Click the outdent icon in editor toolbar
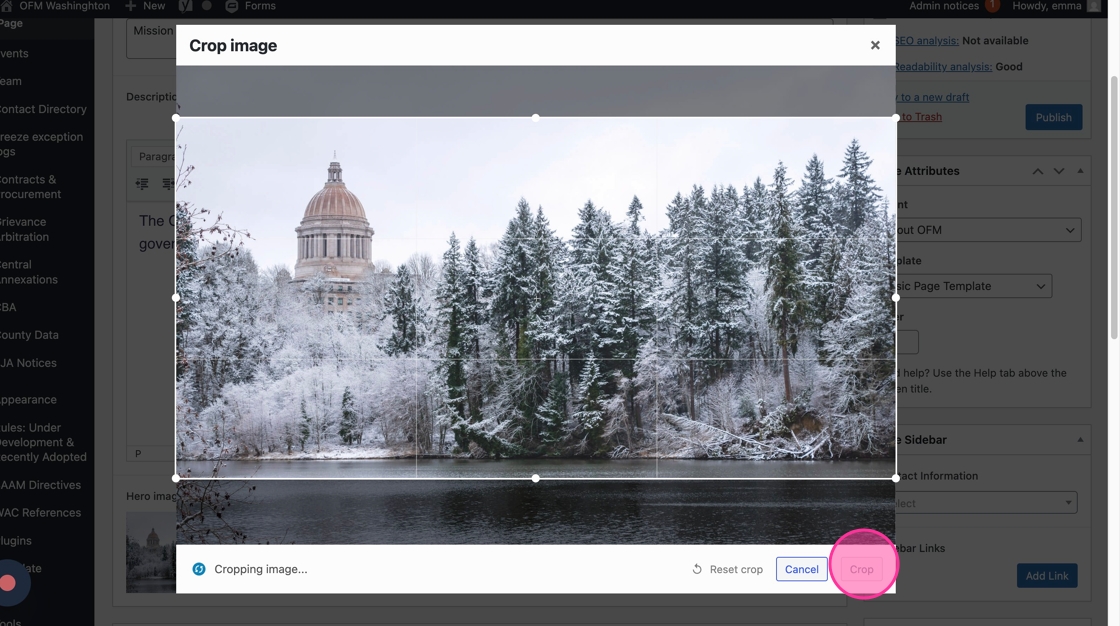Image resolution: width=1120 pixels, height=626 pixels. (x=142, y=184)
